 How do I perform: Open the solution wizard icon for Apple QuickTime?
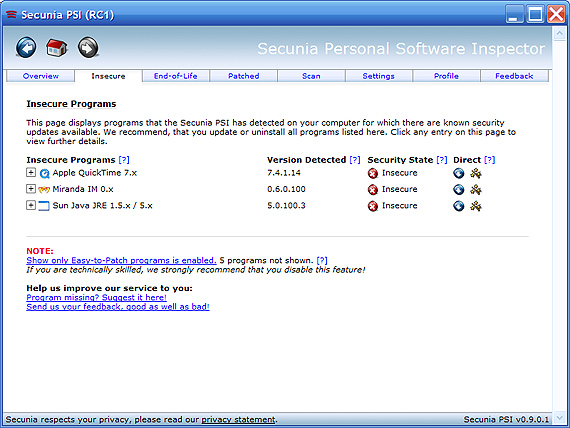point(475,173)
